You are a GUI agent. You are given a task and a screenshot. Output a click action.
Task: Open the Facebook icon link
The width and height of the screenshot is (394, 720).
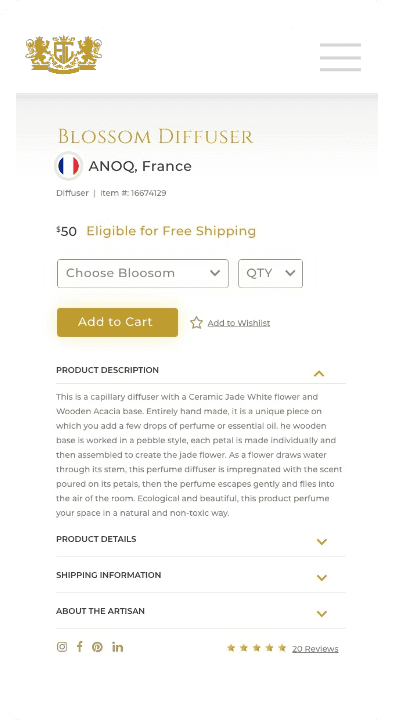[x=79, y=647]
